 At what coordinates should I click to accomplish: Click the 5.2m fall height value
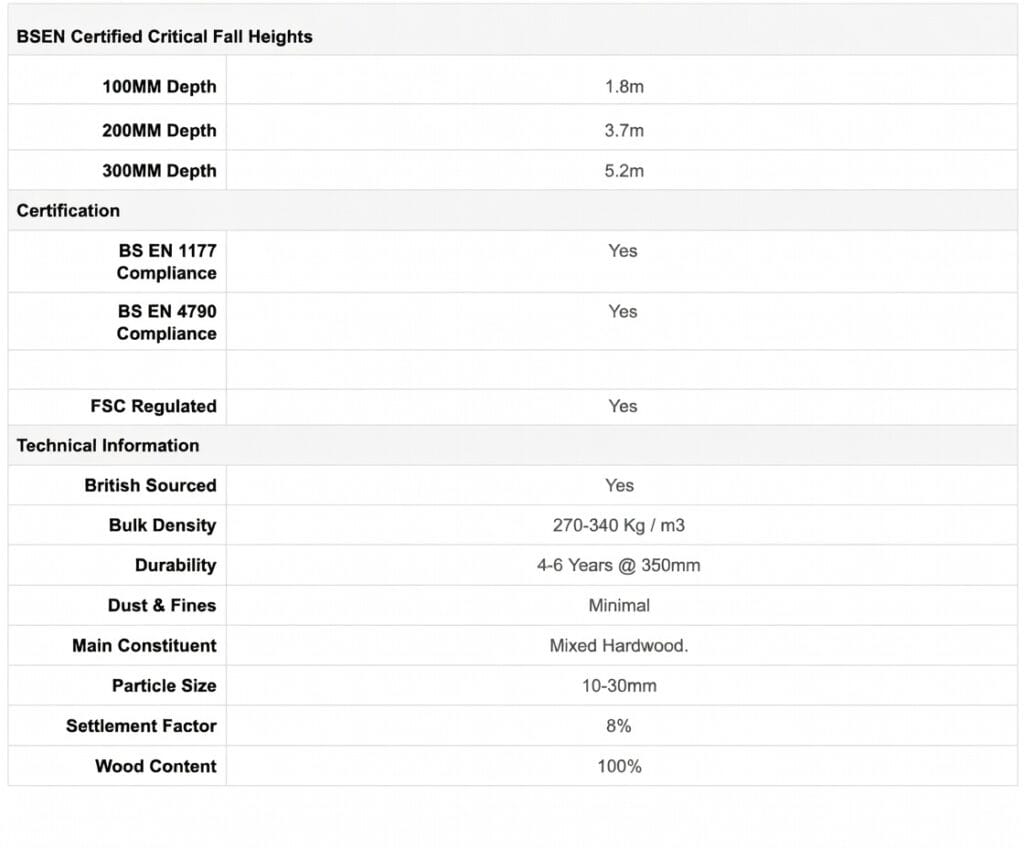tap(624, 171)
